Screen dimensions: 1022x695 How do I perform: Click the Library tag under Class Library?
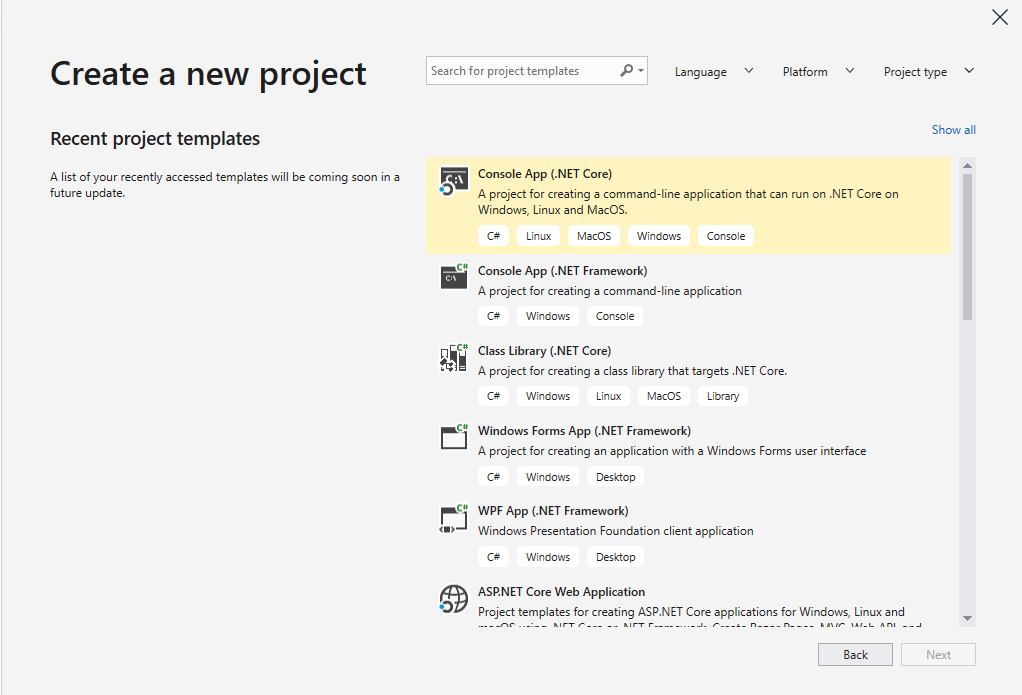[723, 396]
